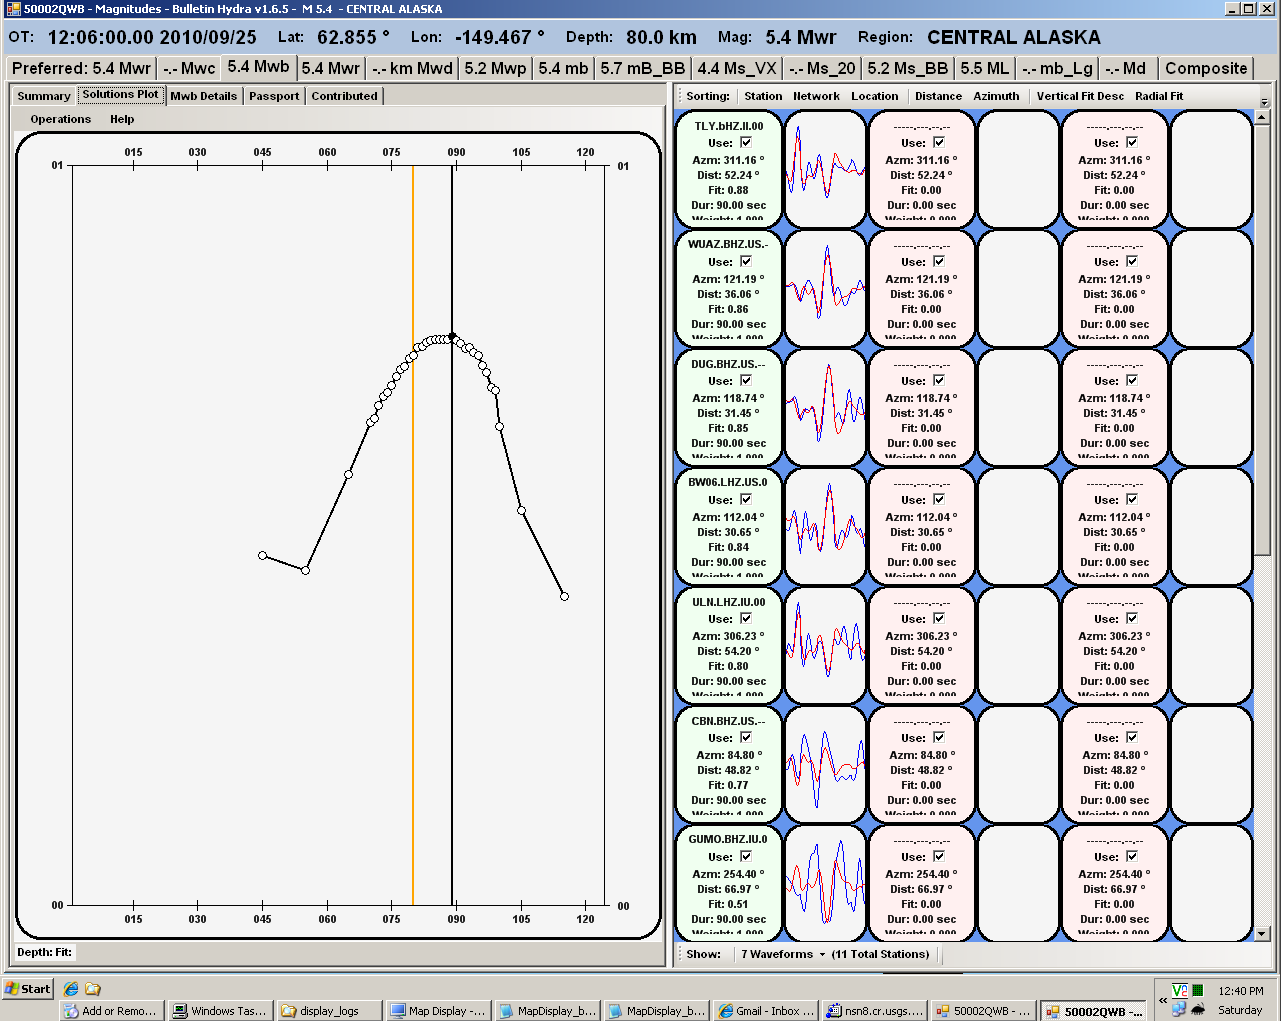This screenshot has width=1281, height=1021.
Task: Toggle Use checkbox in card right of TLY waveform
Action: [939, 142]
